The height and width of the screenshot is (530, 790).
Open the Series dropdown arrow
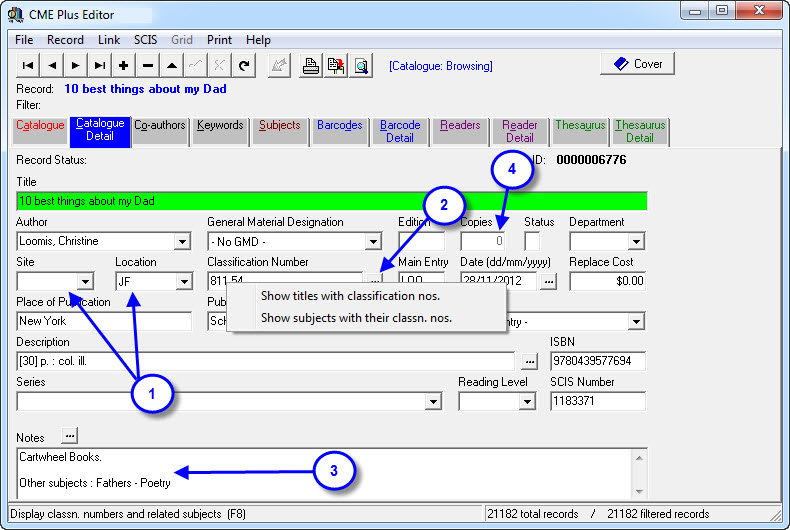[433, 401]
